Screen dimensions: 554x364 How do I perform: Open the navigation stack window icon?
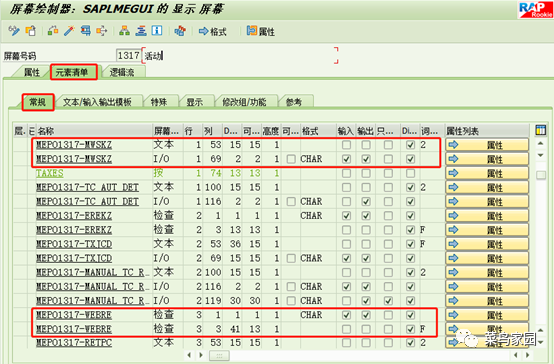(141, 31)
